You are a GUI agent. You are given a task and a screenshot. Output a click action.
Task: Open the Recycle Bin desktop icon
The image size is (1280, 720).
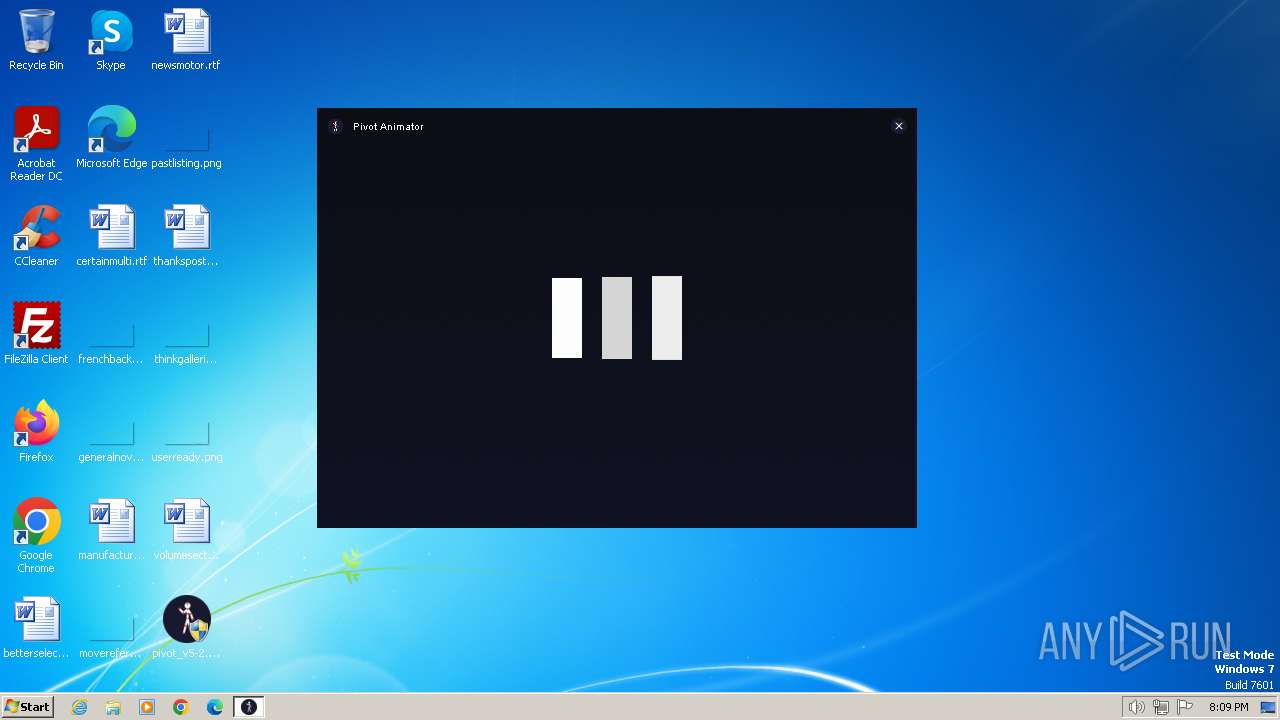click(36, 40)
